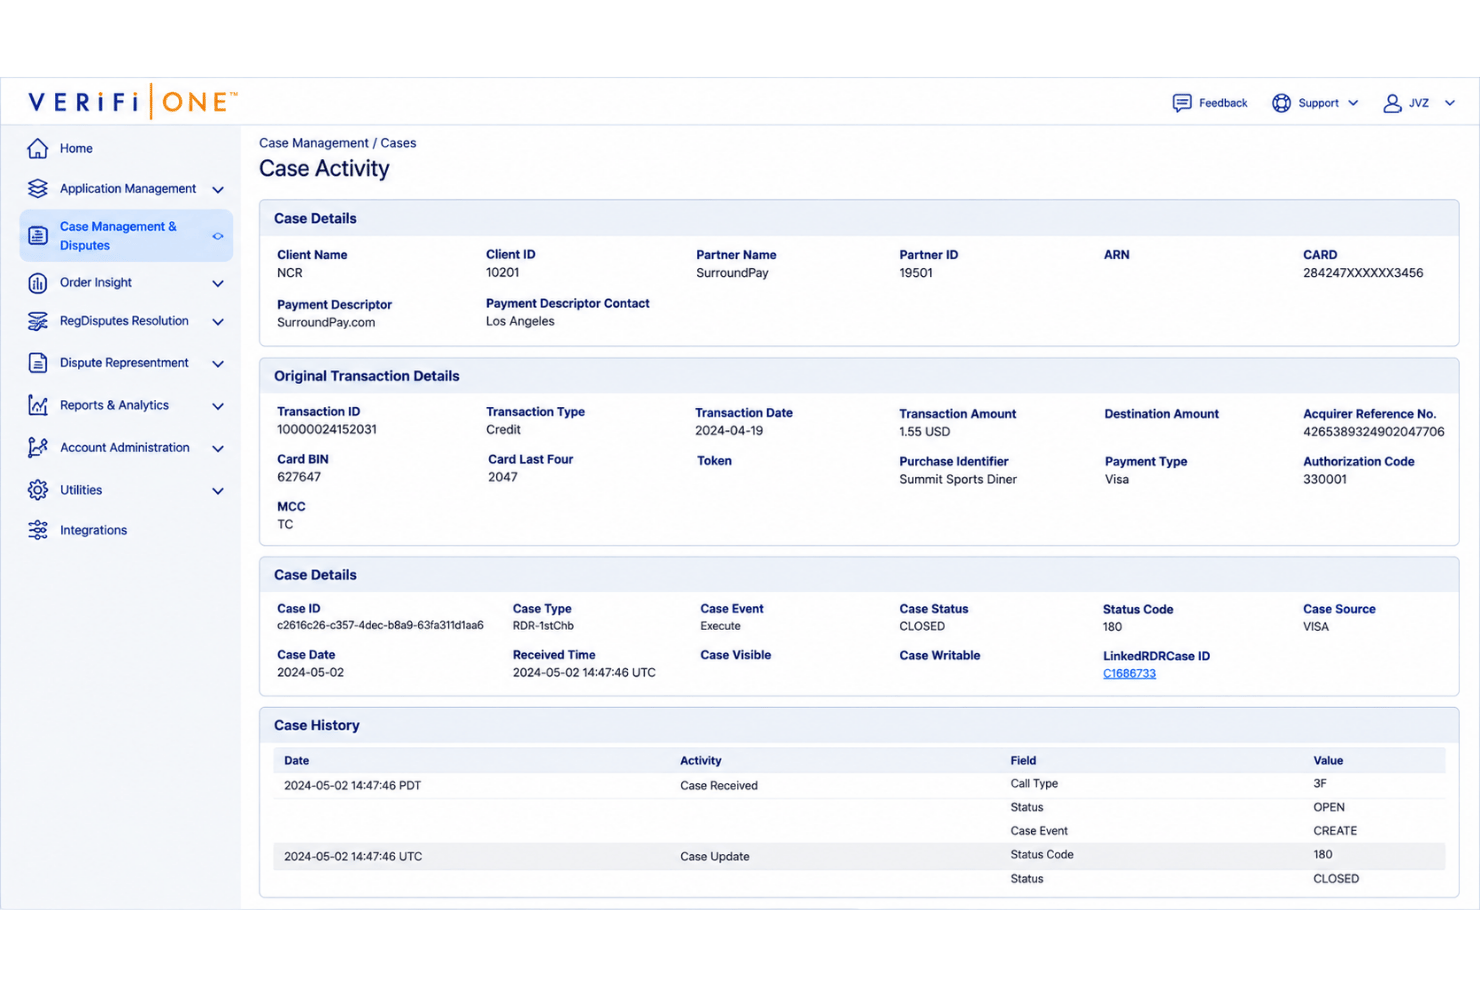
Task: Click Transaction Amount 1.55 USD
Action: (925, 432)
